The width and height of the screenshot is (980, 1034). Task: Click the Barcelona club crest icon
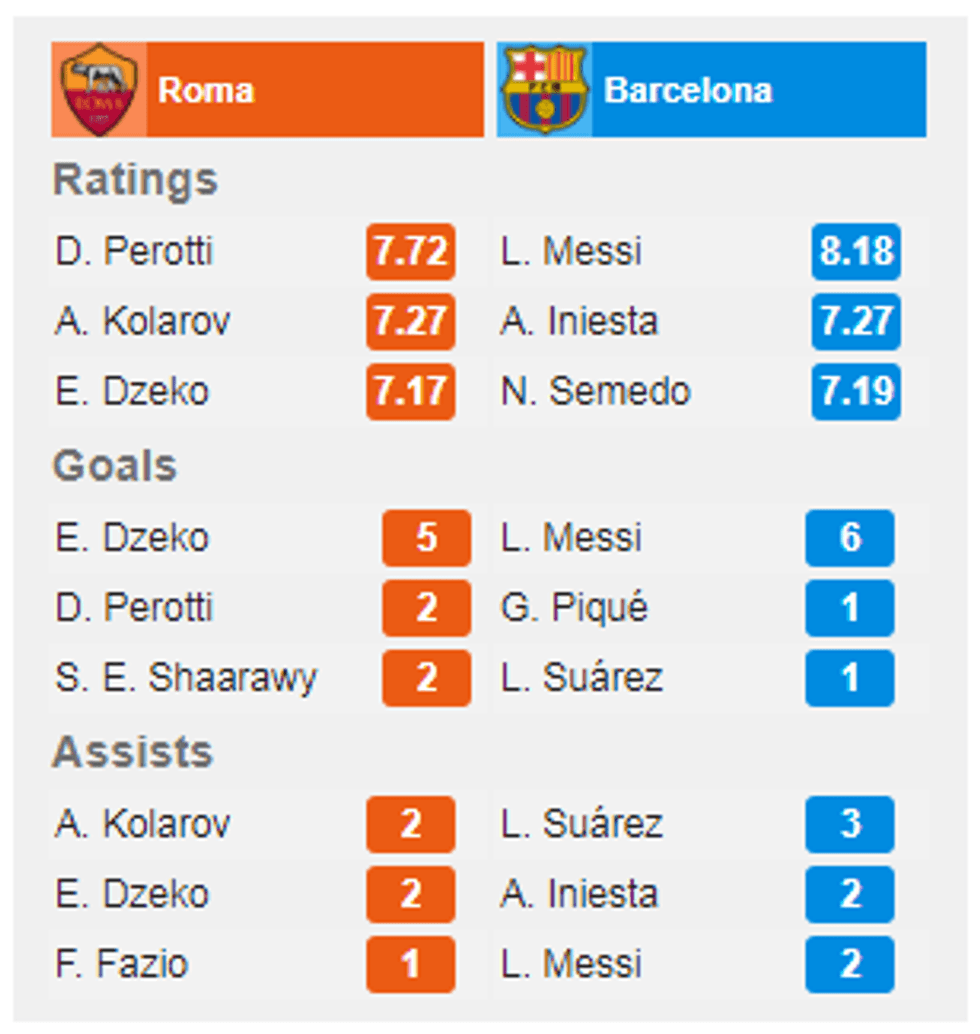pos(544,90)
